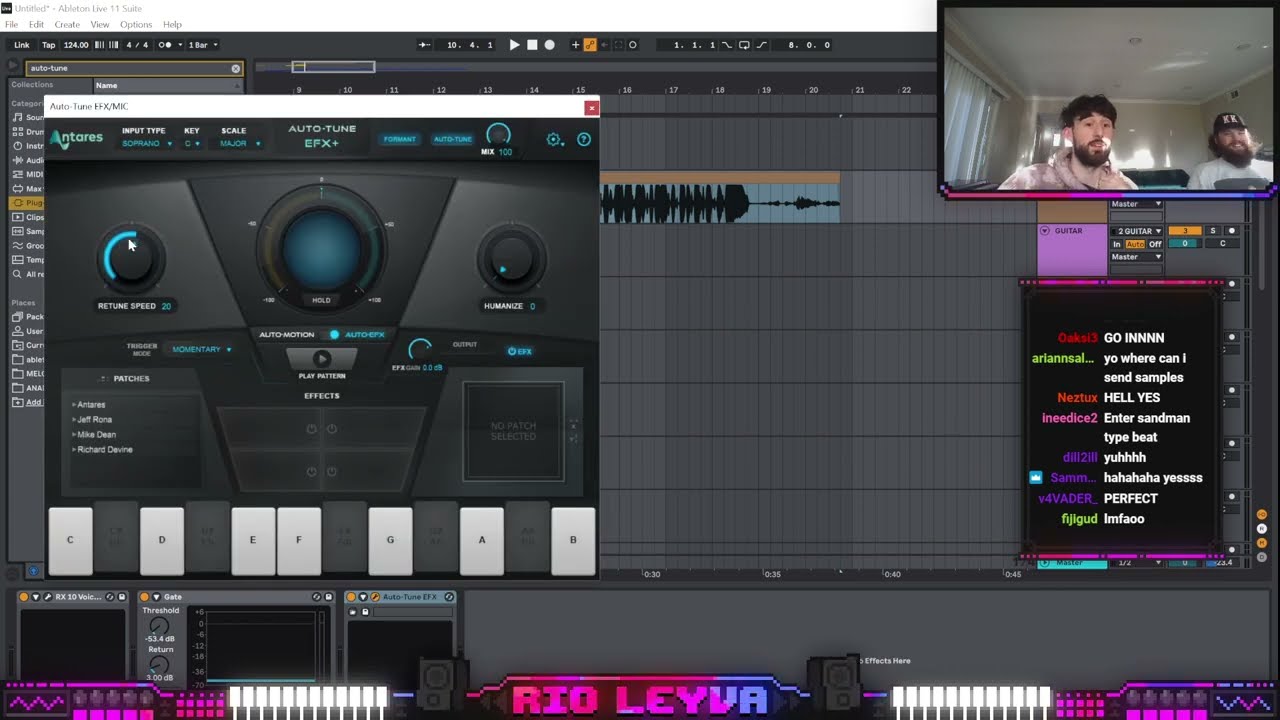Click the D key on Auto-Tune keyboard
The image size is (1280, 720).
coord(161,541)
